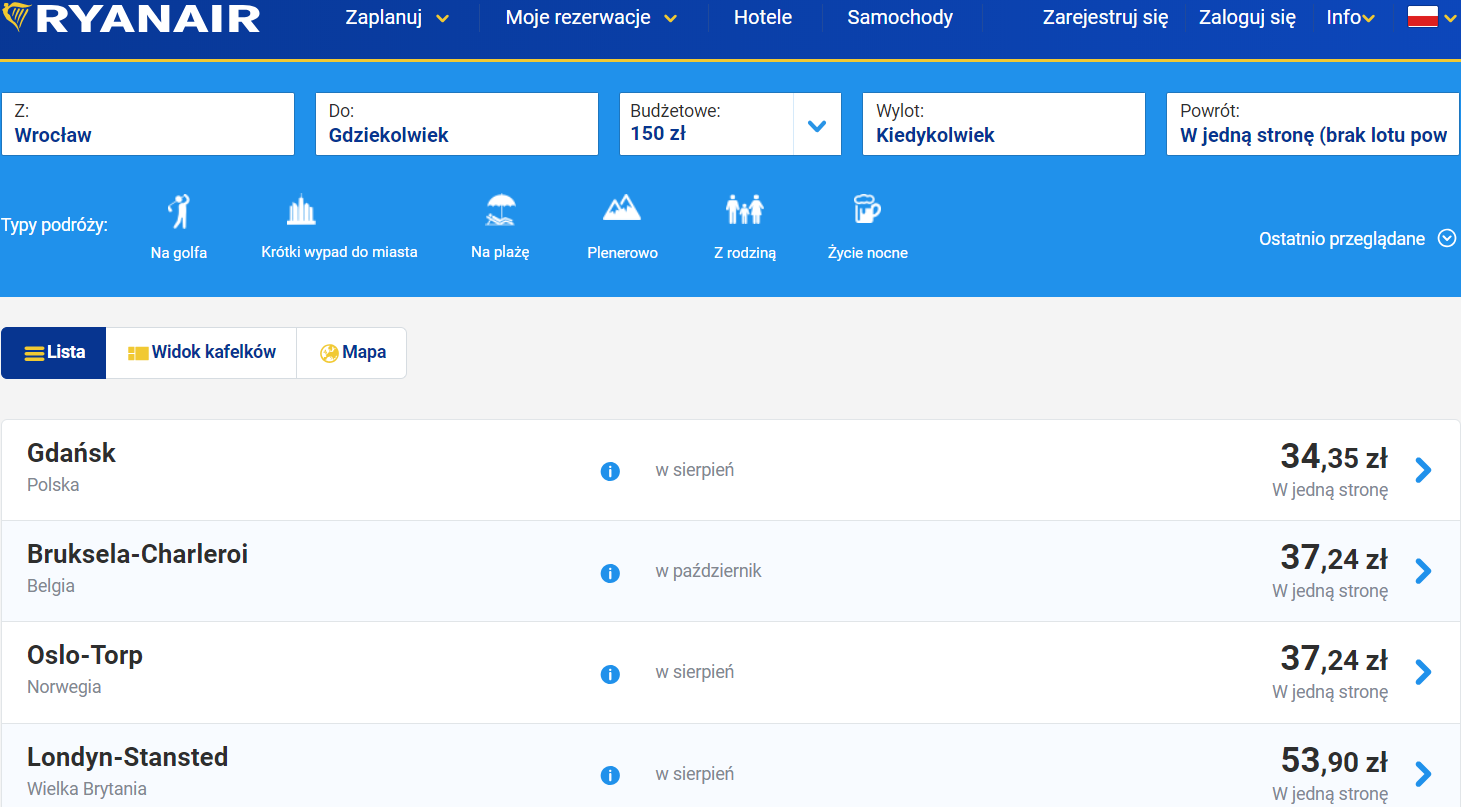Open the Bruksela-Charleroi flight arrow
1461x807 pixels.
pyautogui.click(x=1423, y=571)
